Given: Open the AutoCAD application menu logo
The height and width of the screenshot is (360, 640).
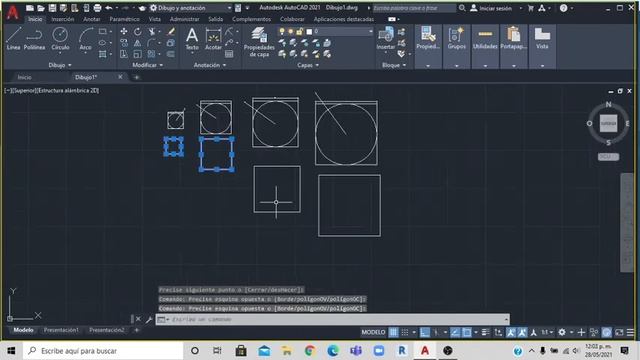Looking at the screenshot, I should pyautogui.click(x=13, y=12).
